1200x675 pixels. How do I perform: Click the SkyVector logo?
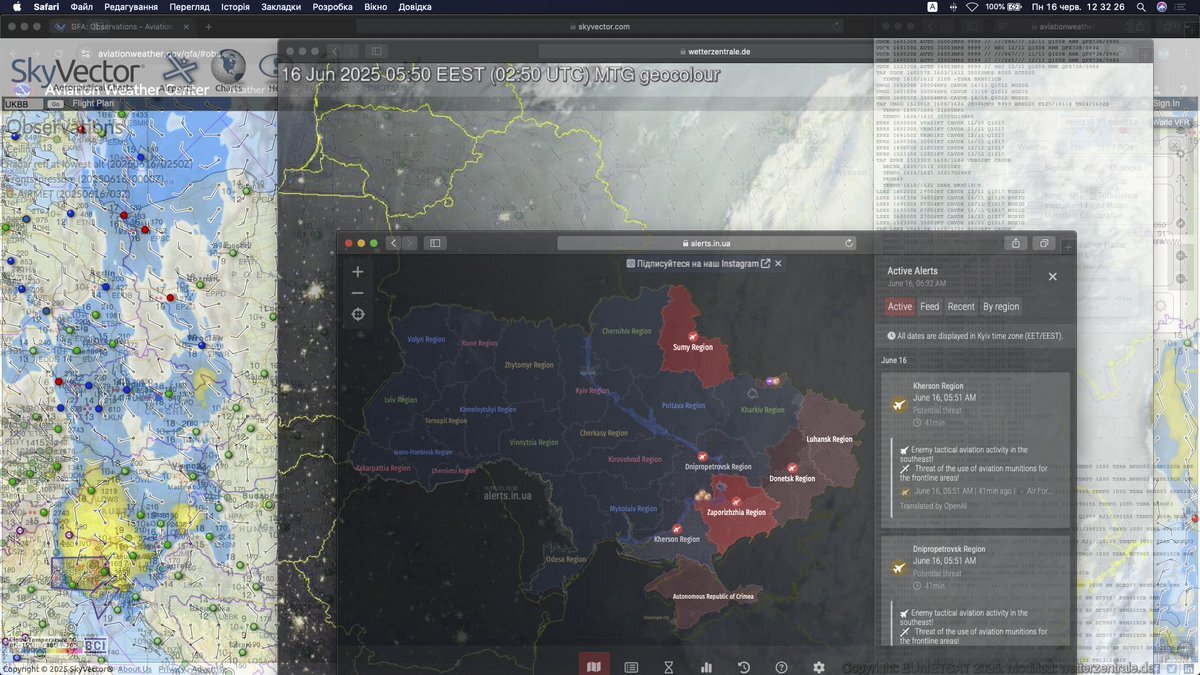pyautogui.click(x=76, y=72)
